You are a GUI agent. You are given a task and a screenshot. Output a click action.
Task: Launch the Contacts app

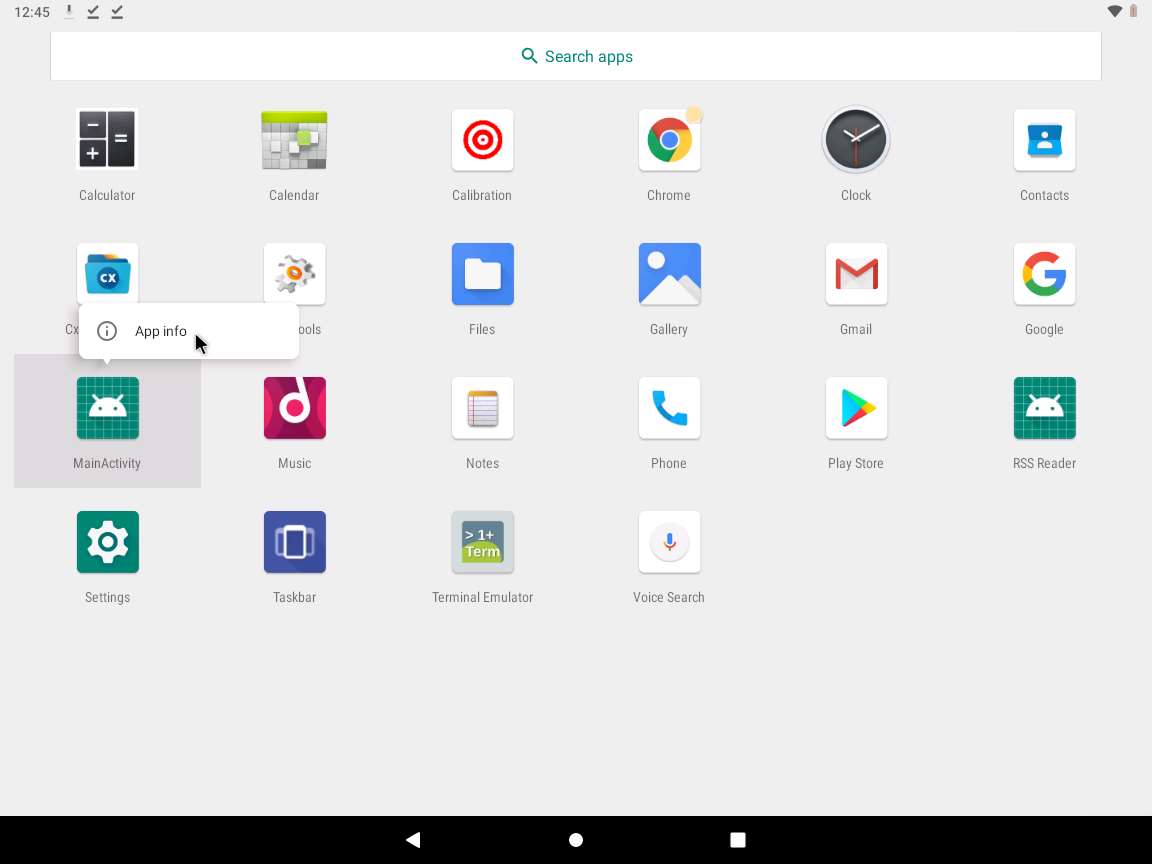1044,140
